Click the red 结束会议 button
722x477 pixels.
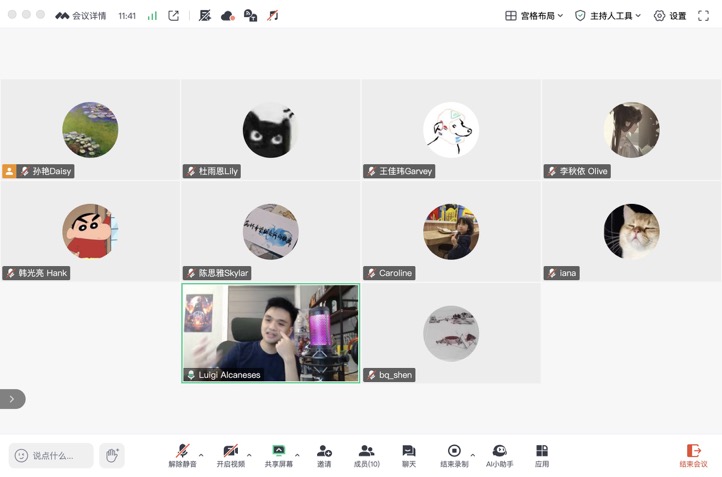click(x=693, y=455)
